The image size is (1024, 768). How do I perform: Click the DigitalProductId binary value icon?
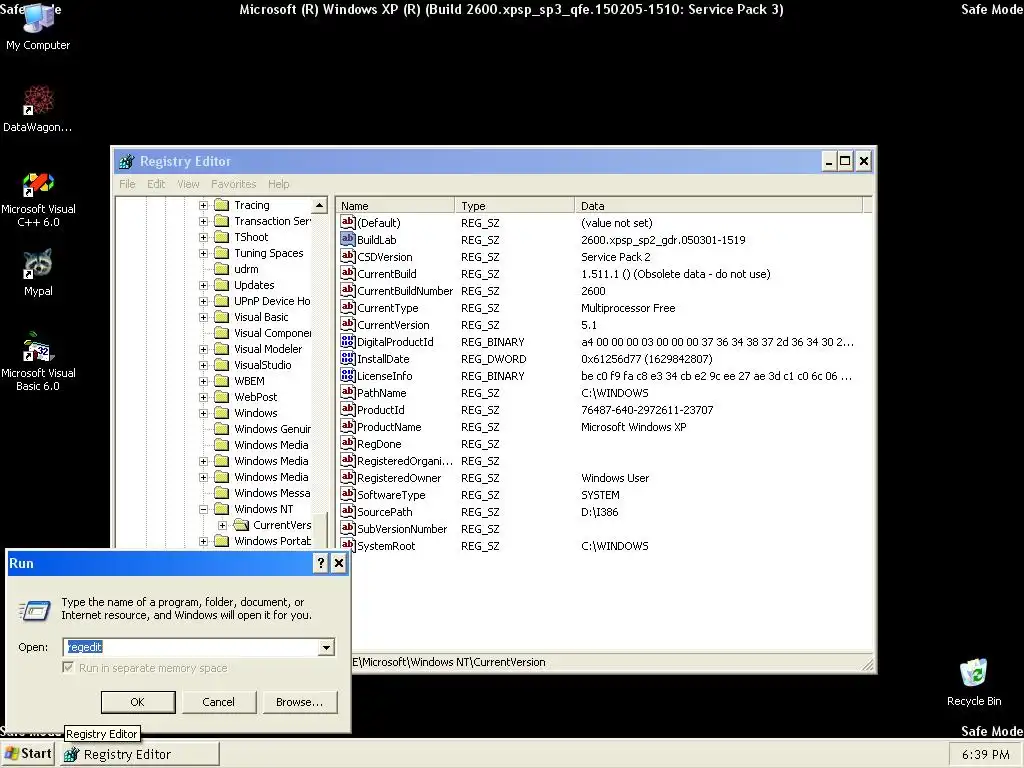[347, 342]
